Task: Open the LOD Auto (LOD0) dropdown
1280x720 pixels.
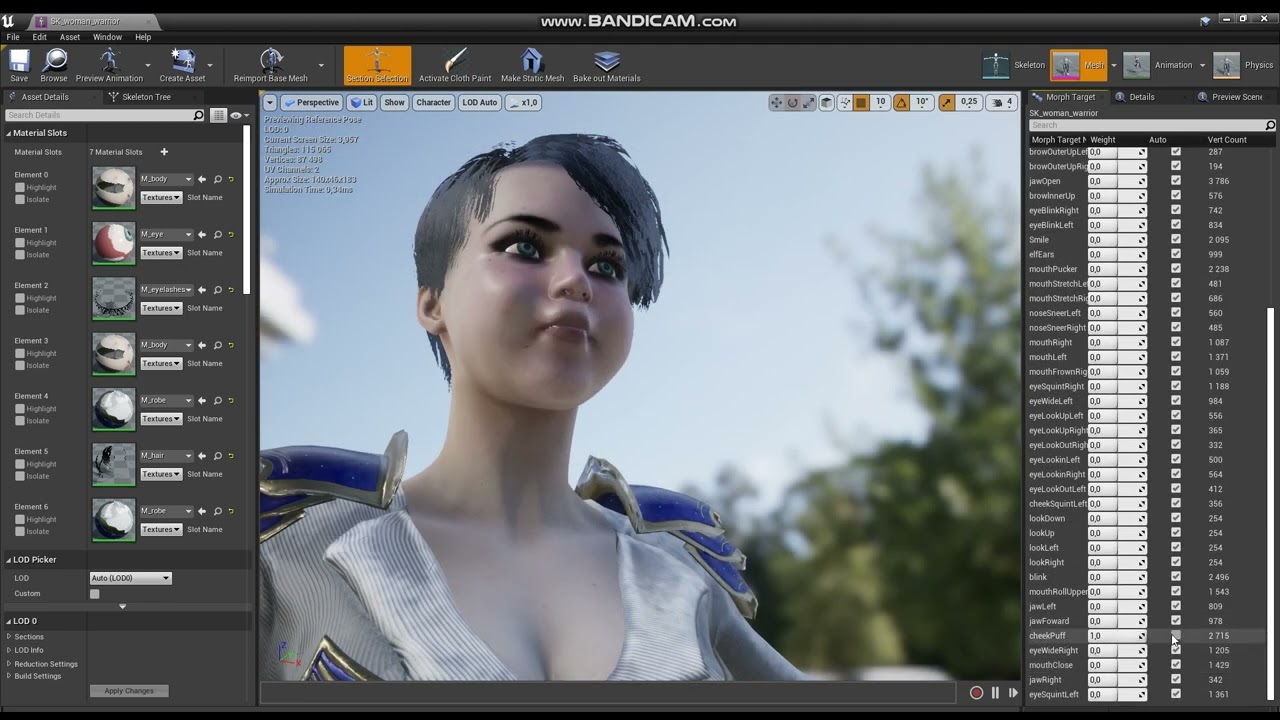Action: tap(130, 578)
